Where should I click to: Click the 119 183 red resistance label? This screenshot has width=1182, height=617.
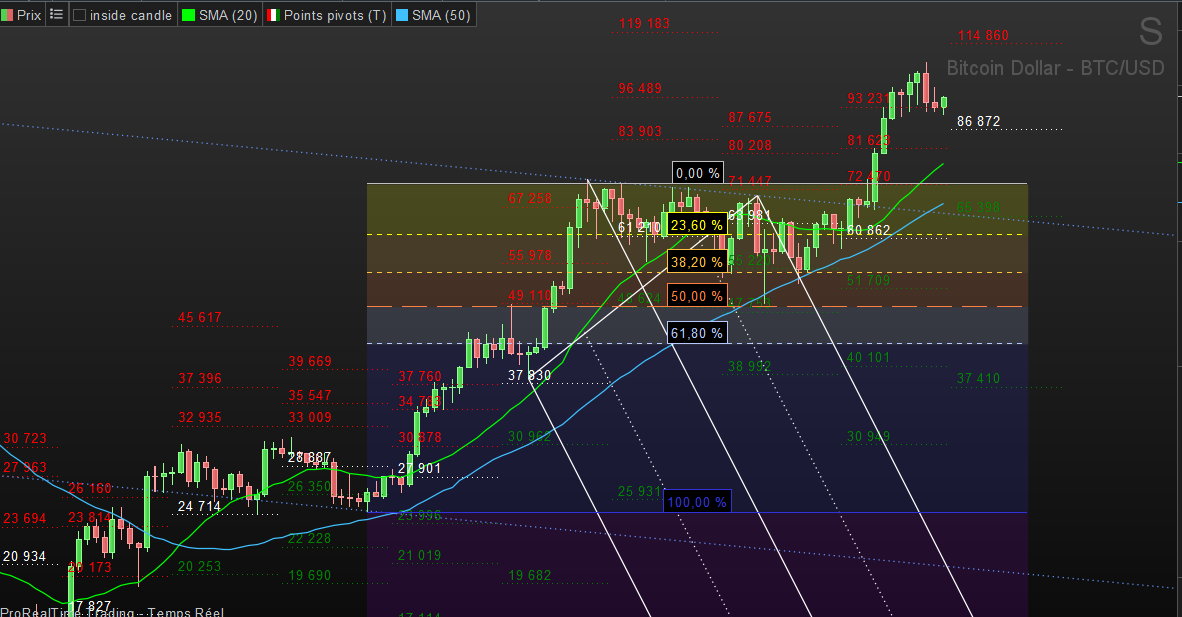[644, 23]
